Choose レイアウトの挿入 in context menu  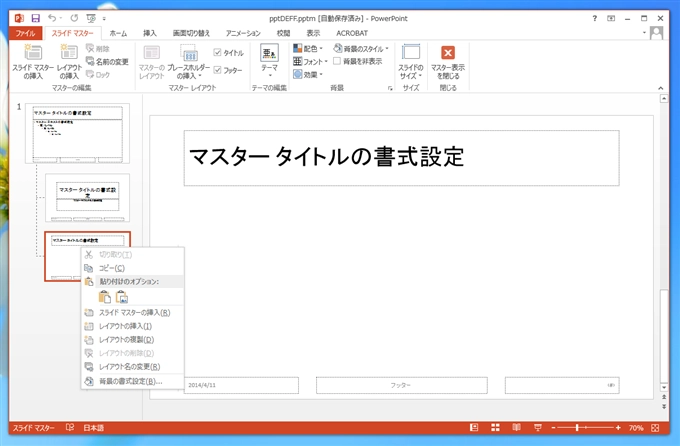coord(132,326)
